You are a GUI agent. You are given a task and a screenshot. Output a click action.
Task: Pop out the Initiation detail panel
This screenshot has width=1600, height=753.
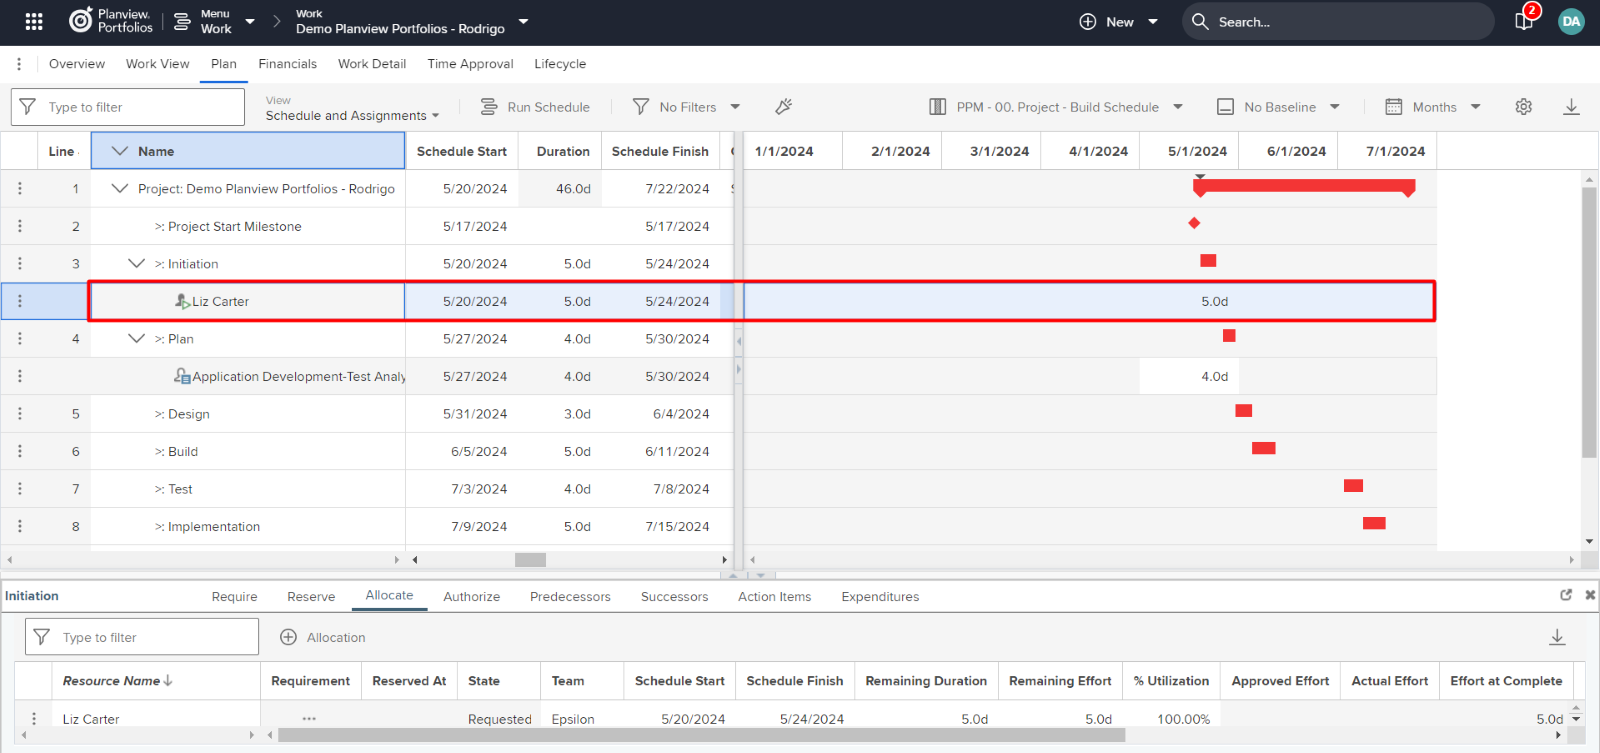pyautogui.click(x=1566, y=595)
